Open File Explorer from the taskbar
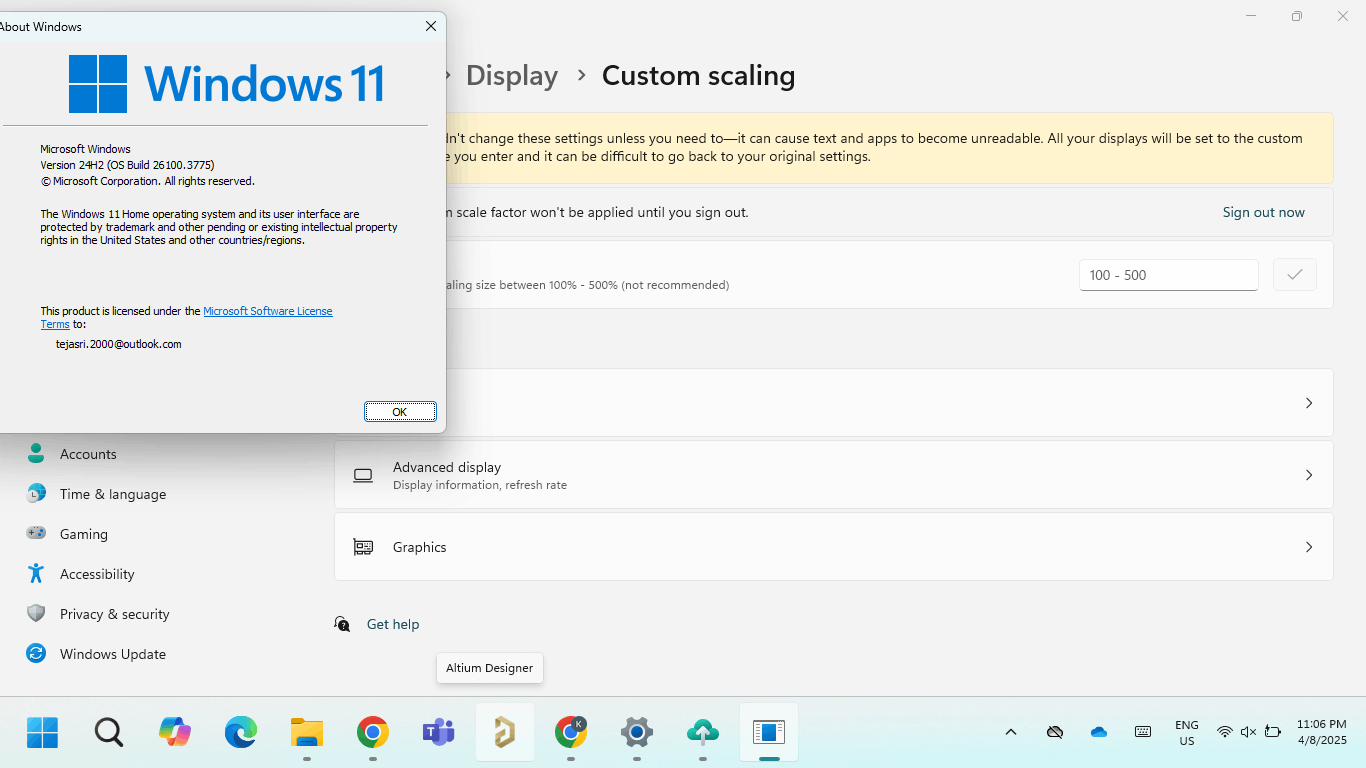 pos(307,733)
